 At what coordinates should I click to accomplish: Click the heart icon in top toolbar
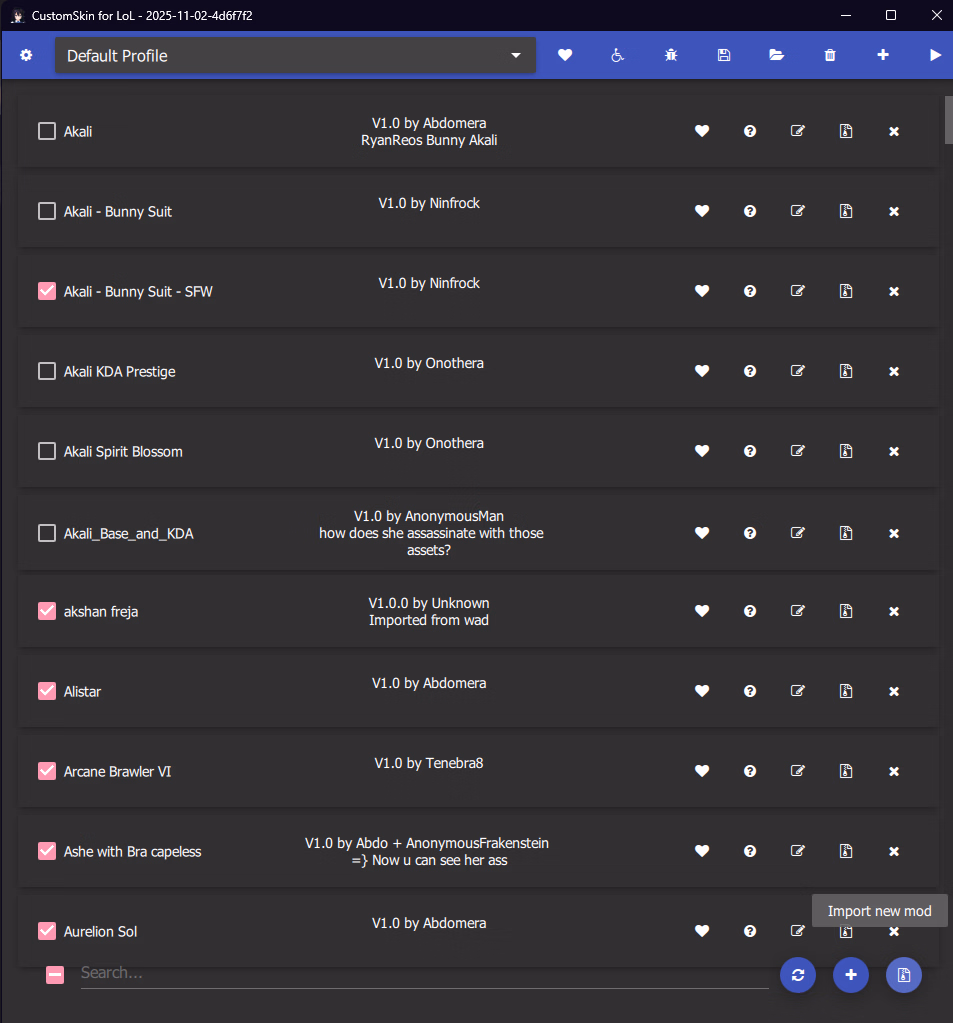coord(565,55)
